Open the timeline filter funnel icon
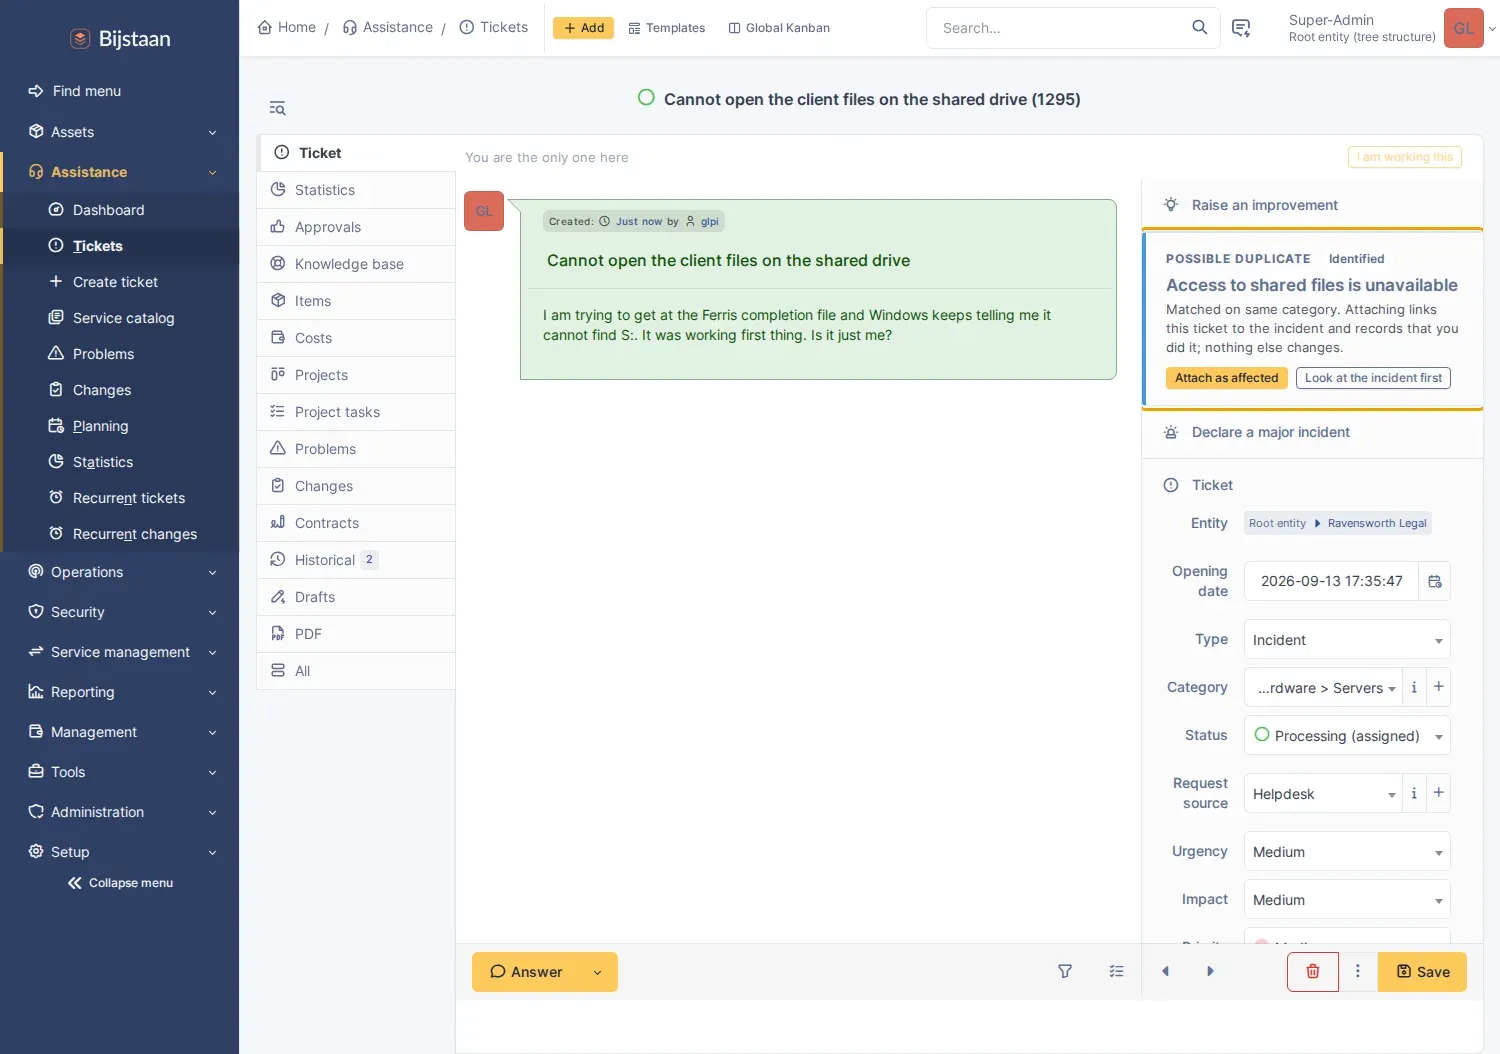The height and width of the screenshot is (1054, 1500). click(x=1065, y=972)
